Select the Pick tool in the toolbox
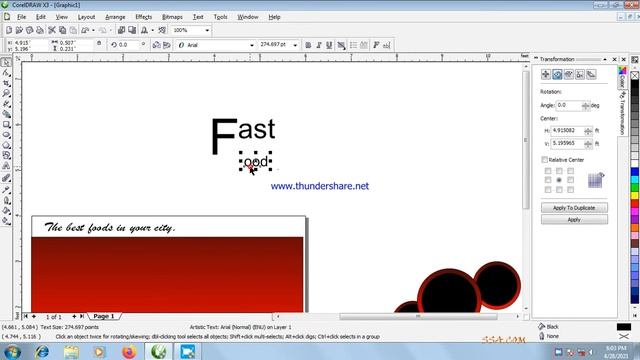The width and height of the screenshot is (640, 360). pos(6,62)
